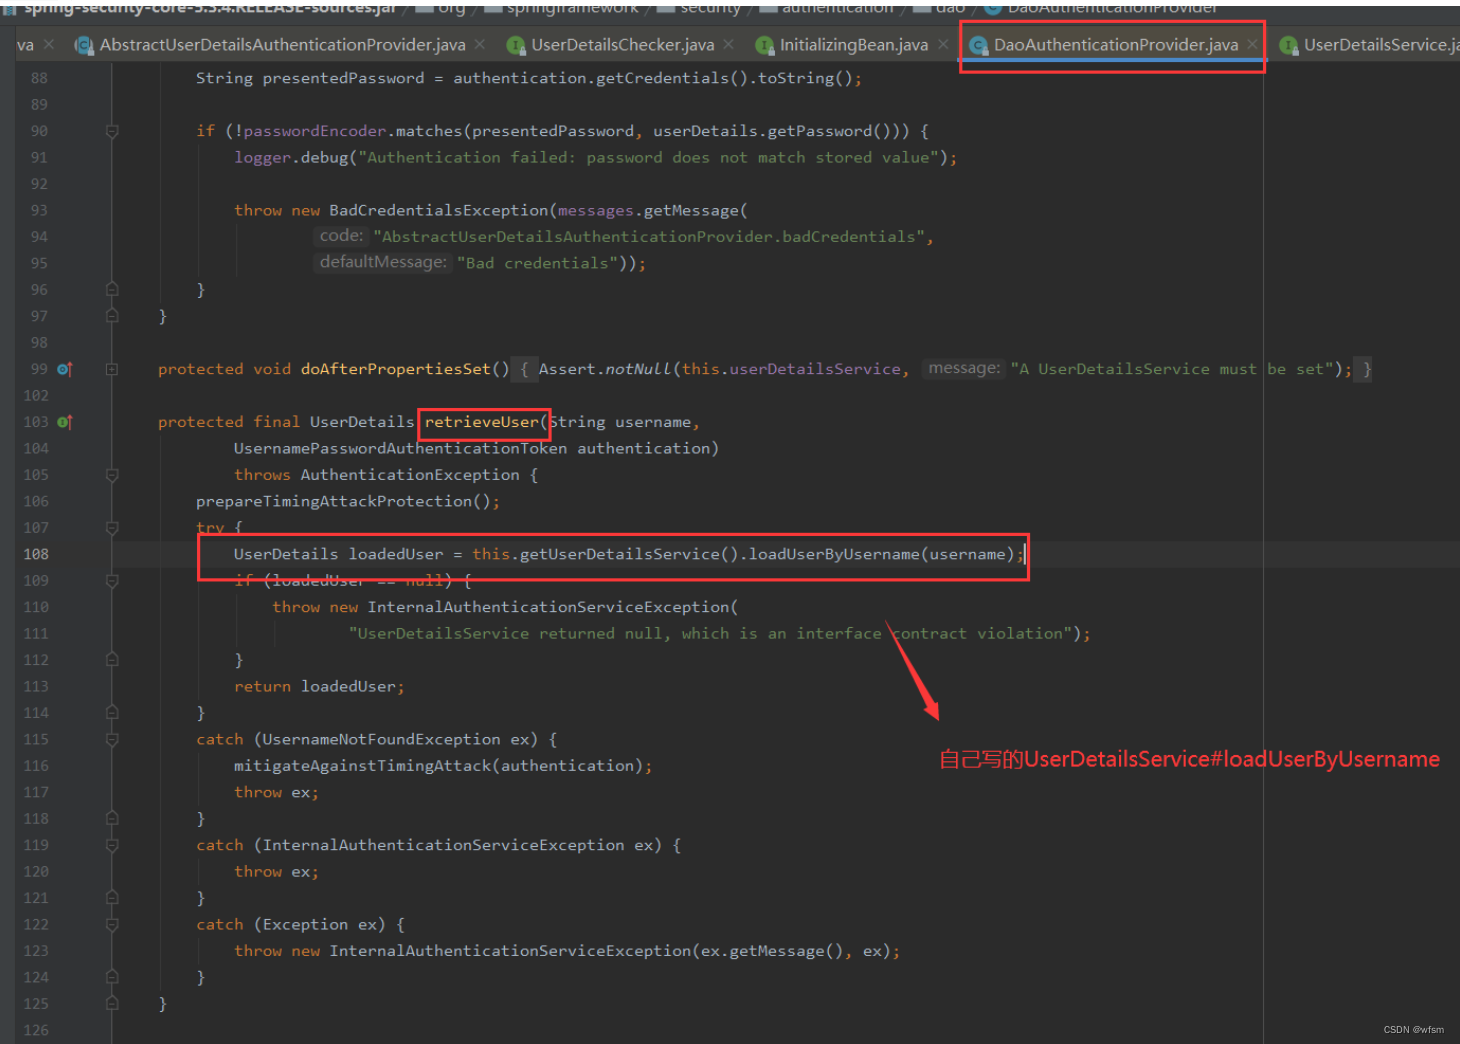Click getUserDetailsService on line 108
Image resolution: width=1460 pixels, height=1044 pixels.
619,554
